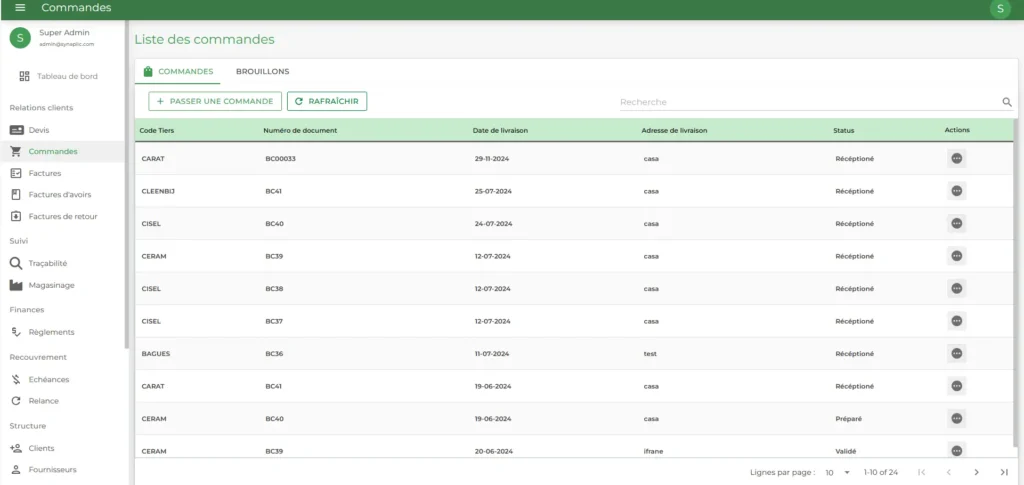Sort by Date de livraison header
Screen dimensions: 1024x485
click(500, 131)
